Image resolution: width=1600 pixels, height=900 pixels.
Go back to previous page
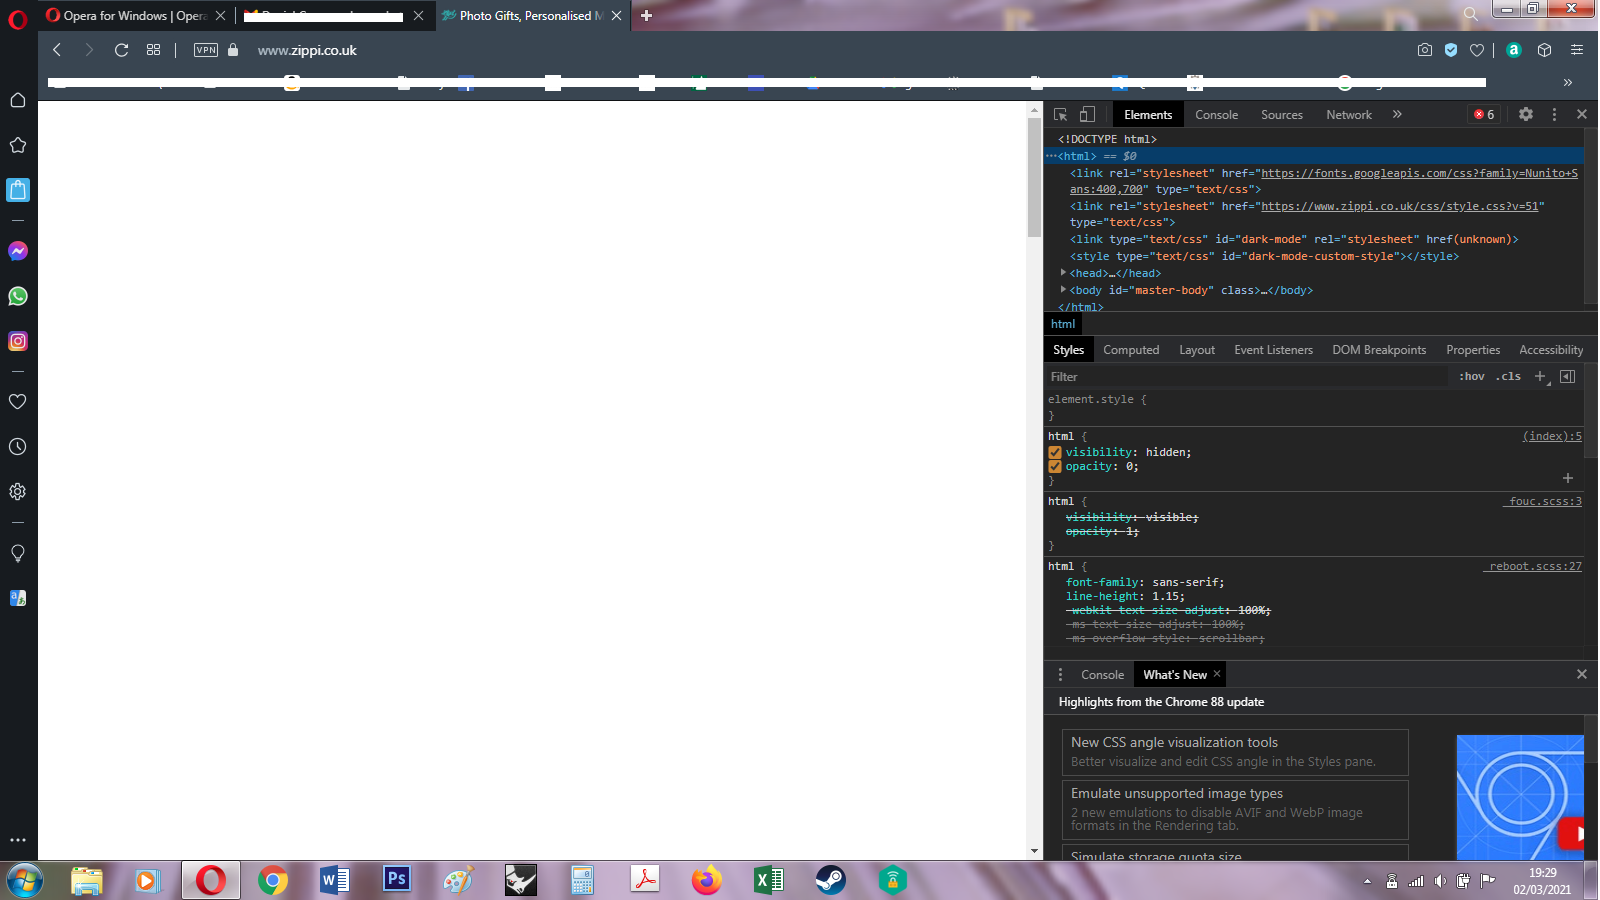(57, 50)
